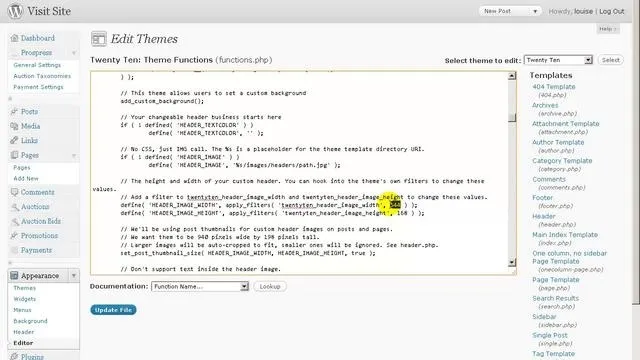Click the Log Out link
This screenshot has height=360, width=640.
tap(611, 11)
